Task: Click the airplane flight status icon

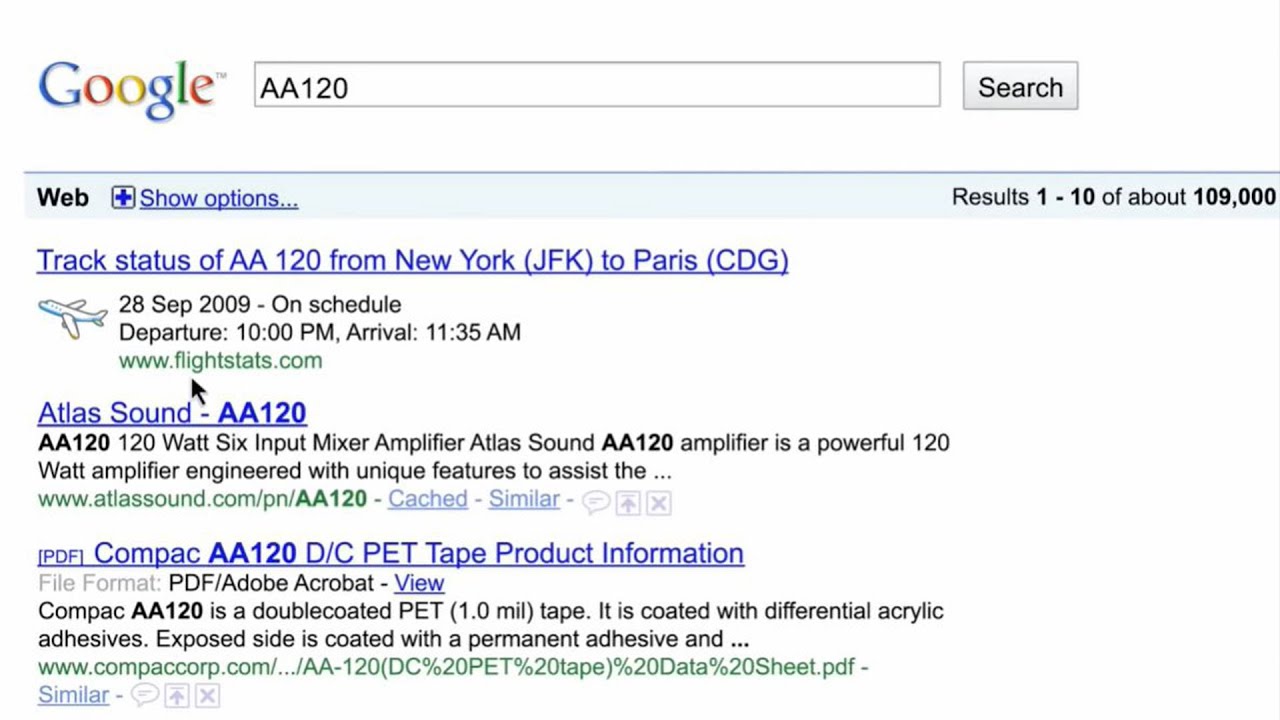Action: (72, 318)
